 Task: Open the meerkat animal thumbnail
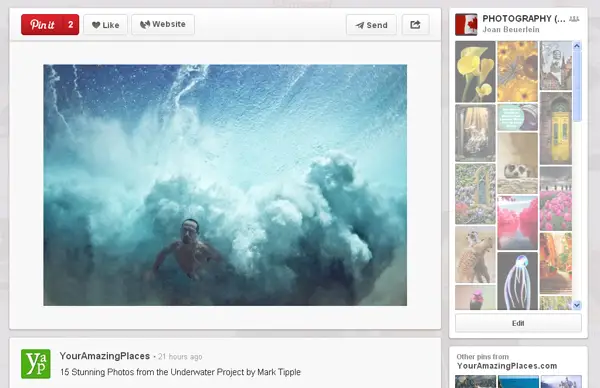tap(475, 254)
